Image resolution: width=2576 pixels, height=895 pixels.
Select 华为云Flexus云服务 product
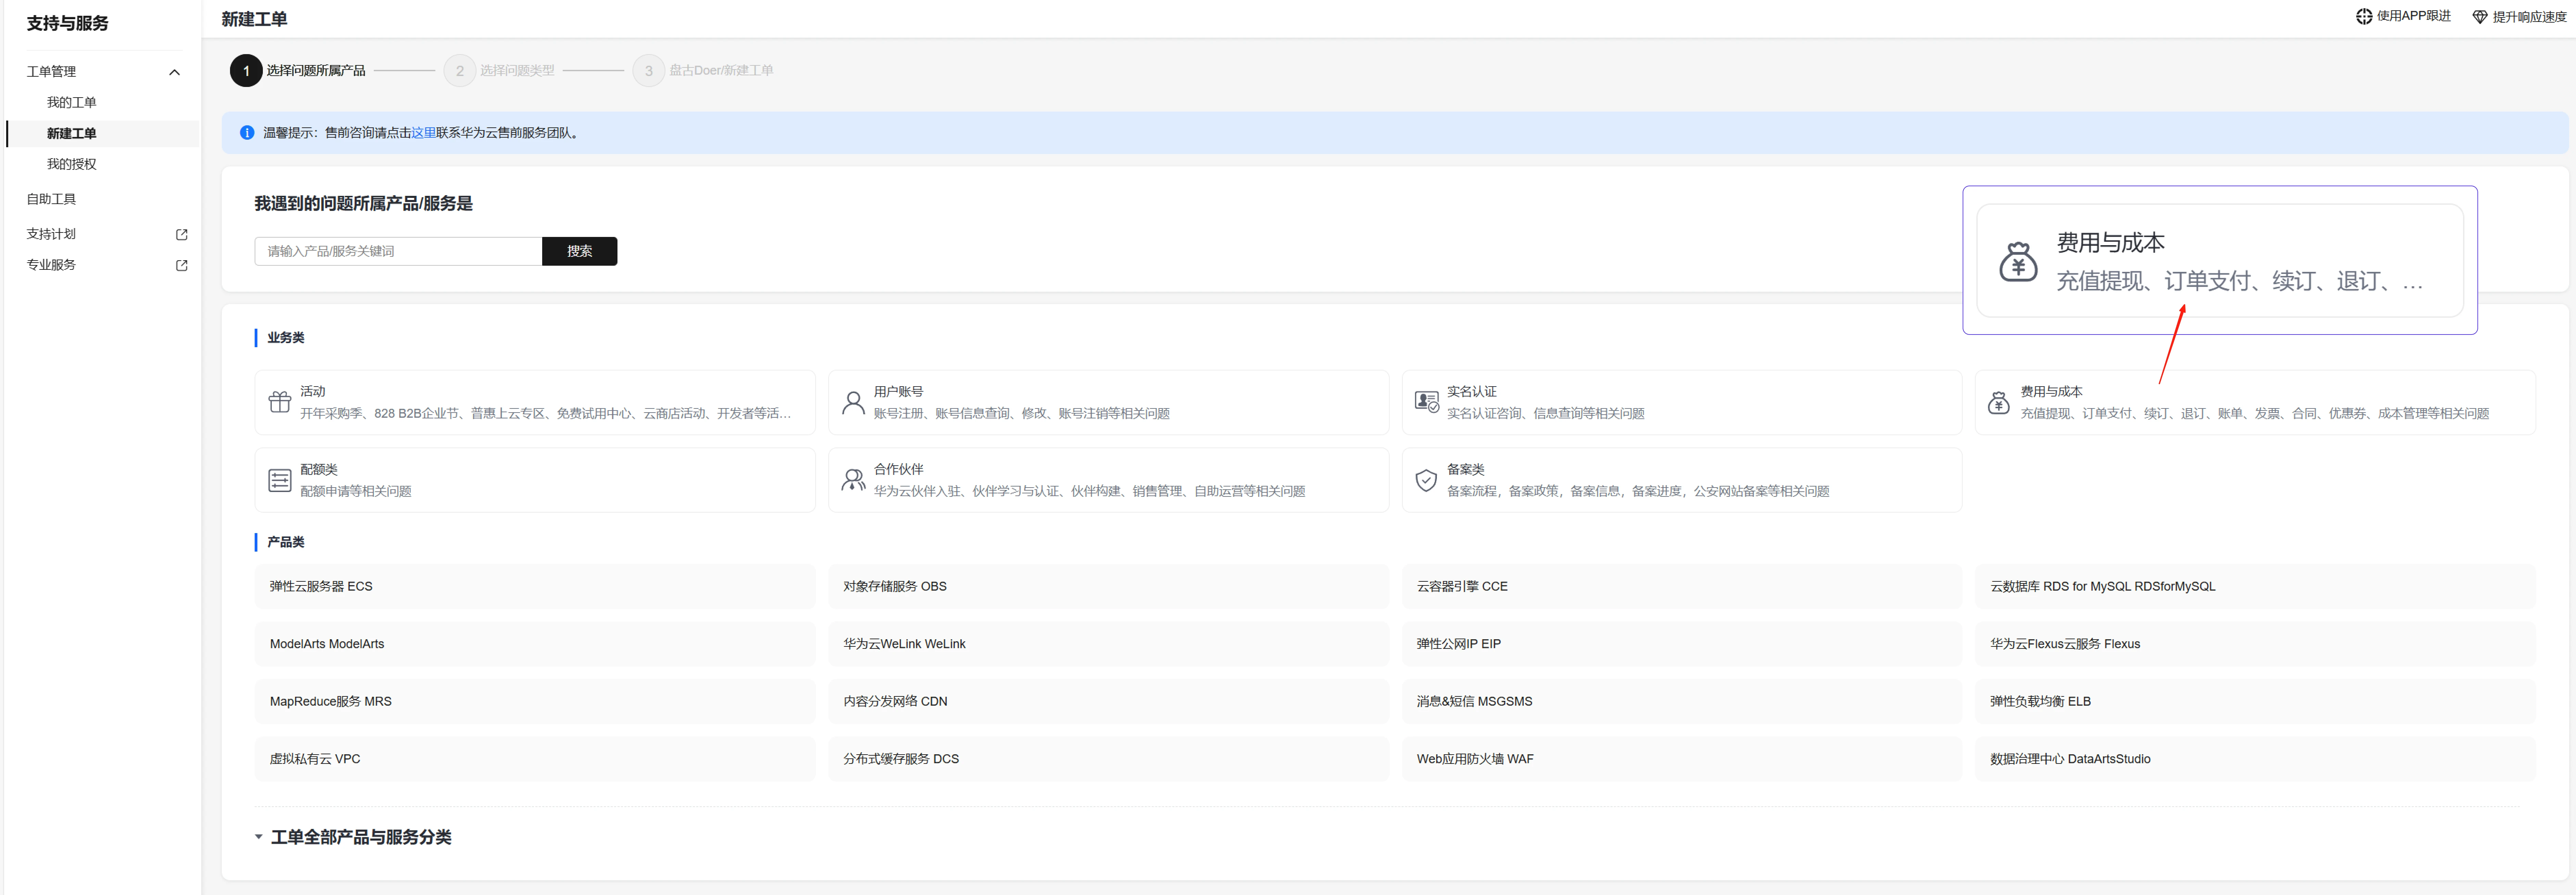(x=2255, y=644)
